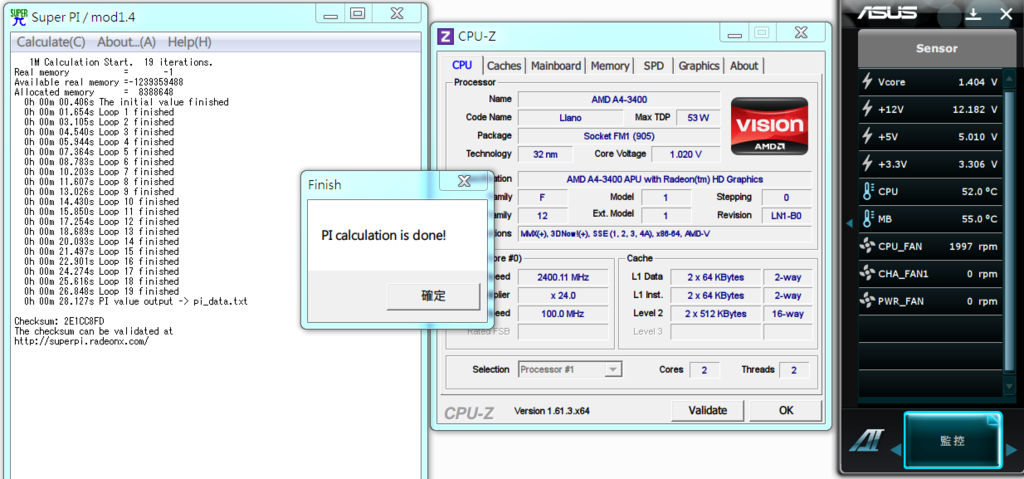The height and width of the screenshot is (479, 1024).
Task: Switch to the Mainboard tab in CPU-Z
Action: coord(556,66)
